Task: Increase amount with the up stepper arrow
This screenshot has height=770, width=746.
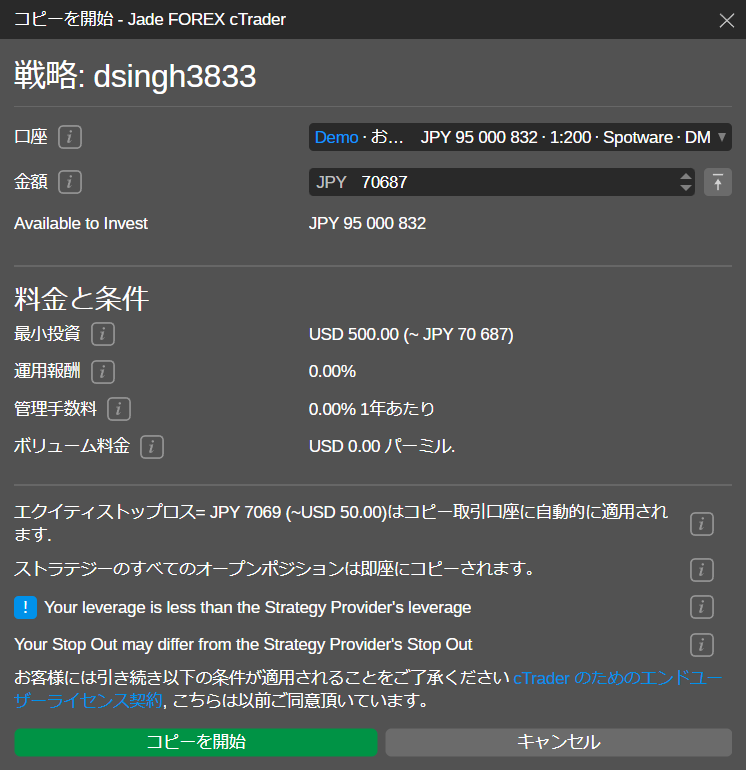Action: tap(685, 177)
